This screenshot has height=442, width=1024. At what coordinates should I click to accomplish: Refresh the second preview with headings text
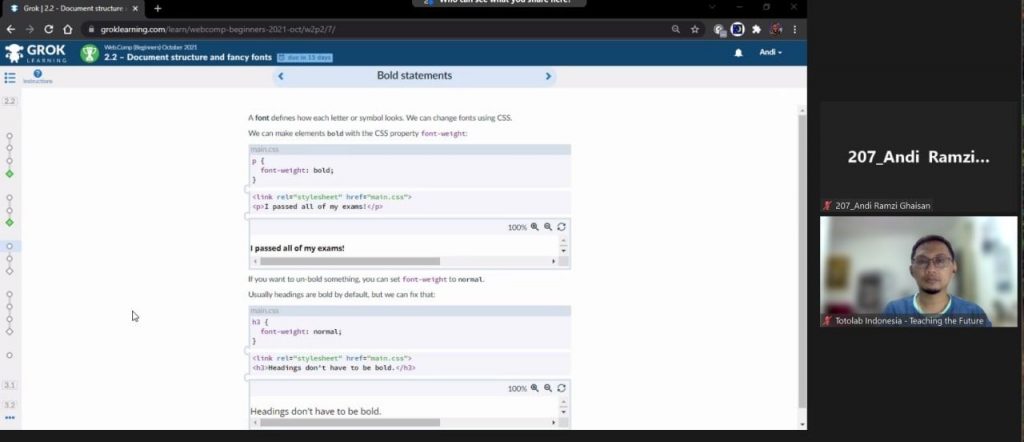(561, 388)
